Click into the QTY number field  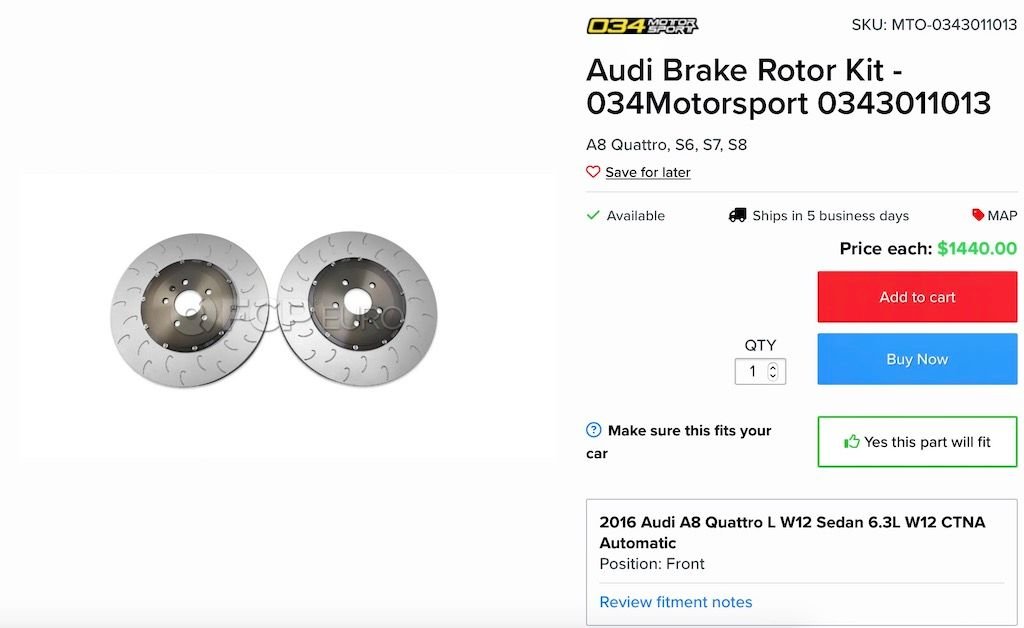click(x=752, y=372)
